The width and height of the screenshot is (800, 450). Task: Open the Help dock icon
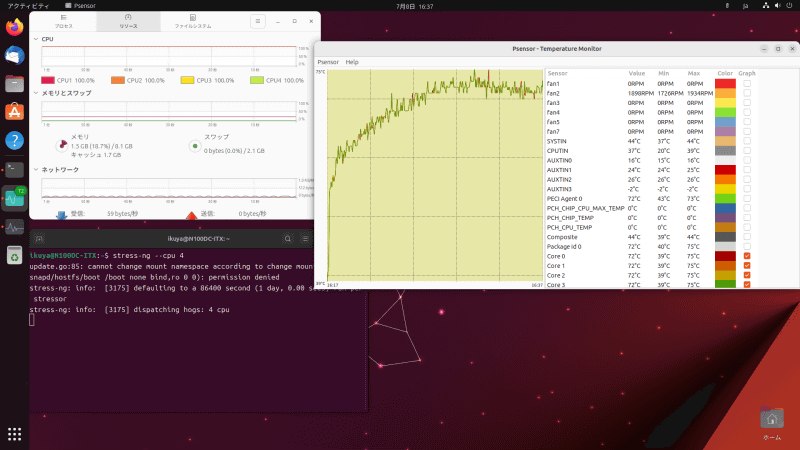14,140
